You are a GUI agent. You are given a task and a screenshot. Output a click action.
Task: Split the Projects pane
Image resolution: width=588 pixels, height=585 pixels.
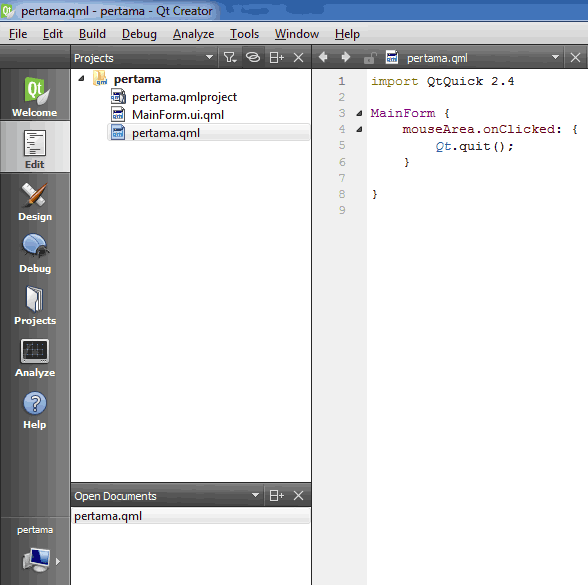pyautogui.click(x=277, y=58)
